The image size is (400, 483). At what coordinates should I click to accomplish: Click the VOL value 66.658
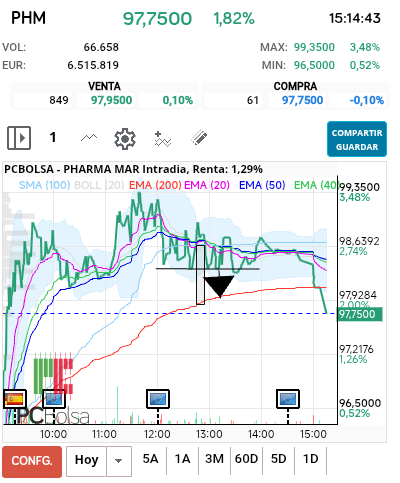[101, 47]
